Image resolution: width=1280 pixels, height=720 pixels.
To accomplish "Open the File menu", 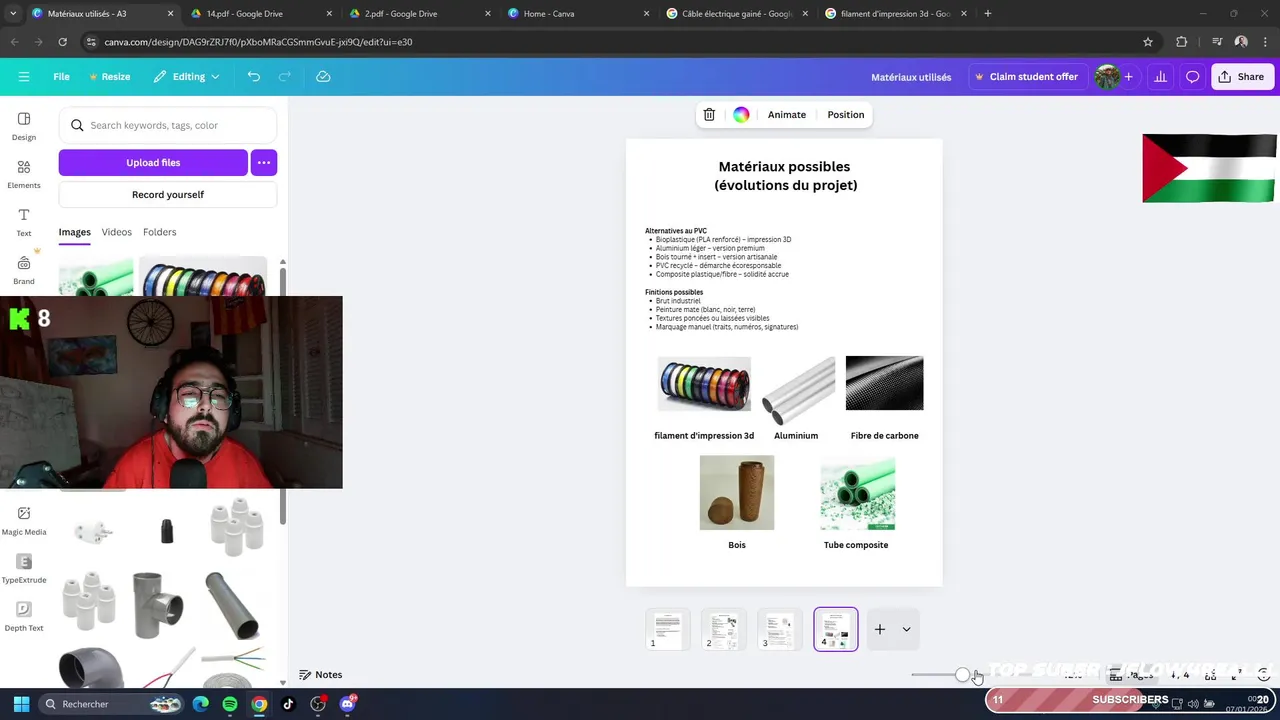I will 61,77.
